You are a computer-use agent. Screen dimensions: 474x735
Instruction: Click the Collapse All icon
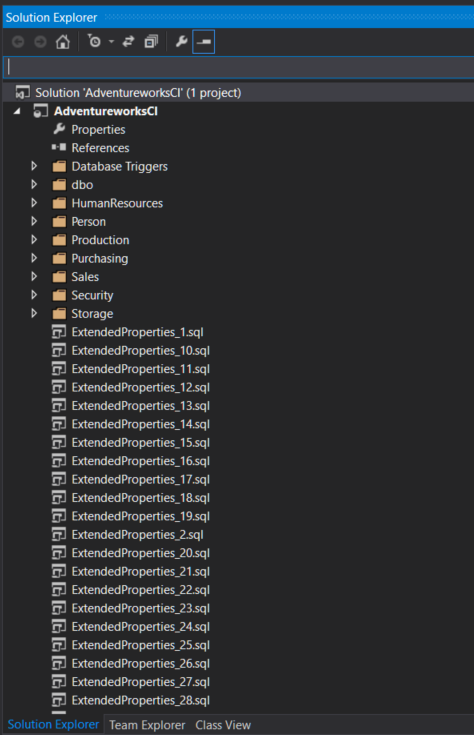click(151, 42)
